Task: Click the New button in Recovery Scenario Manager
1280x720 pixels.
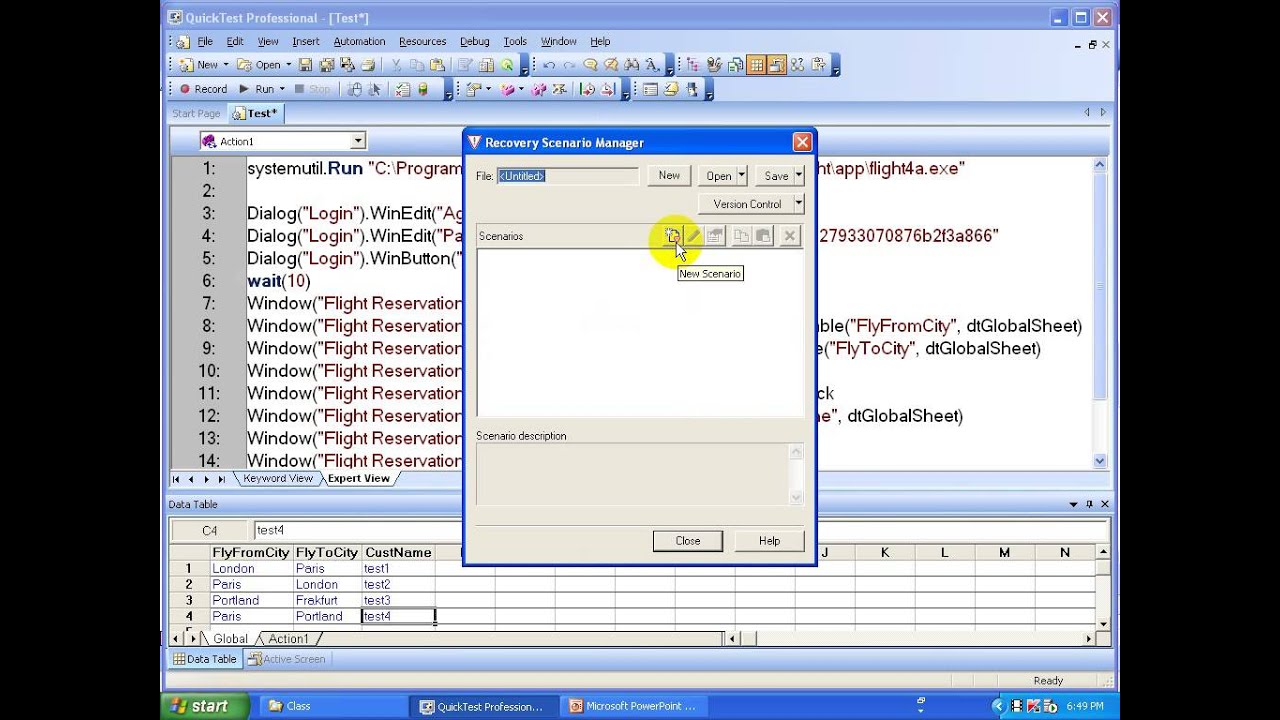Action: [669, 176]
